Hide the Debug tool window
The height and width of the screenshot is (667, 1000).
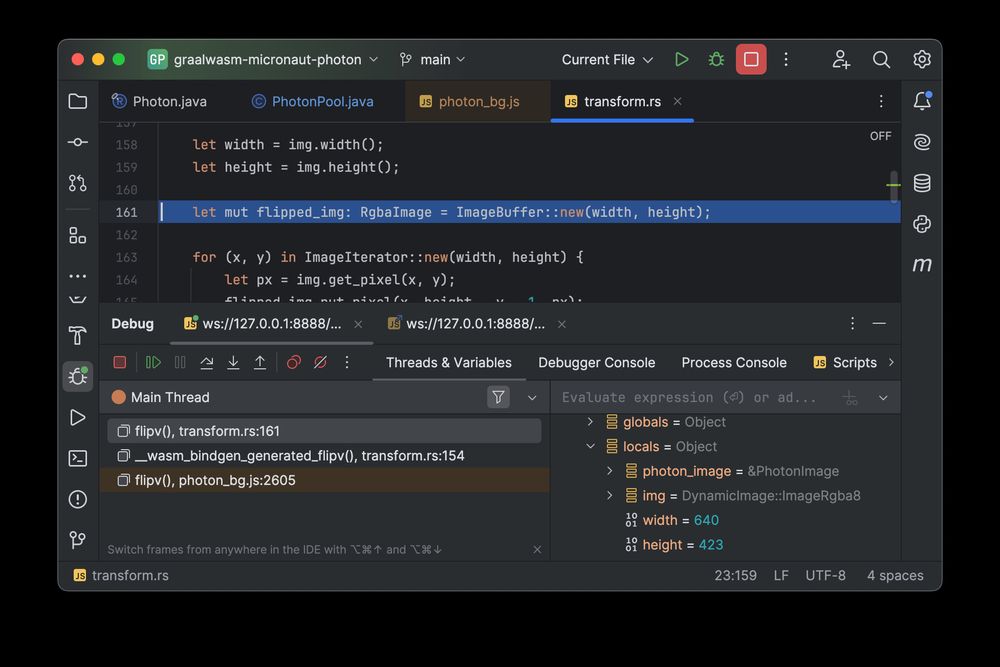tap(879, 323)
